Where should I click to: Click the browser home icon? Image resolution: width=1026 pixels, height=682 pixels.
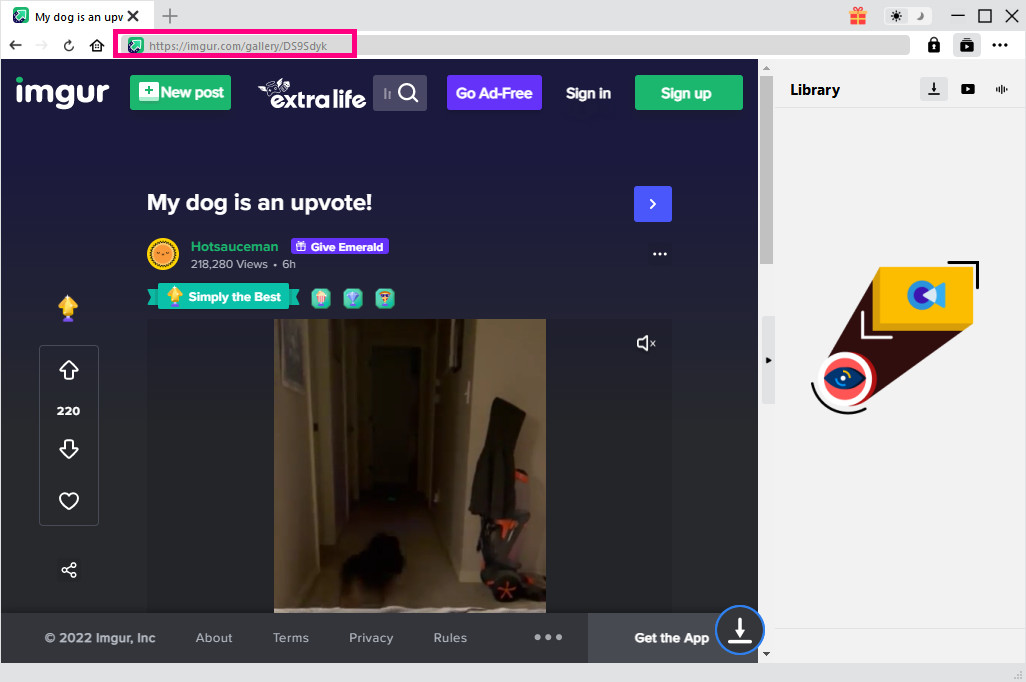[97, 45]
